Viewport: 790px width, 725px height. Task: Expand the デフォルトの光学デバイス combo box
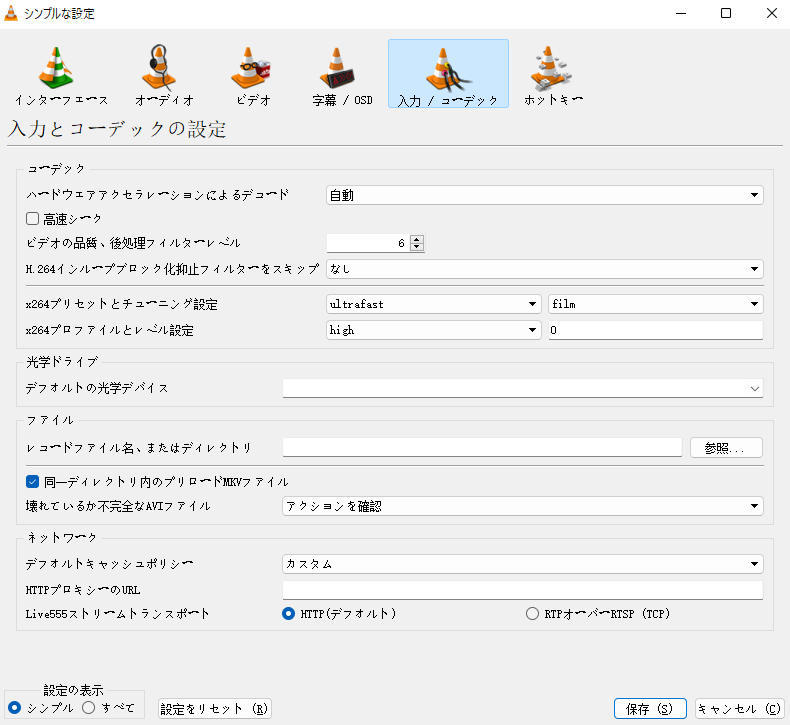[522, 388]
